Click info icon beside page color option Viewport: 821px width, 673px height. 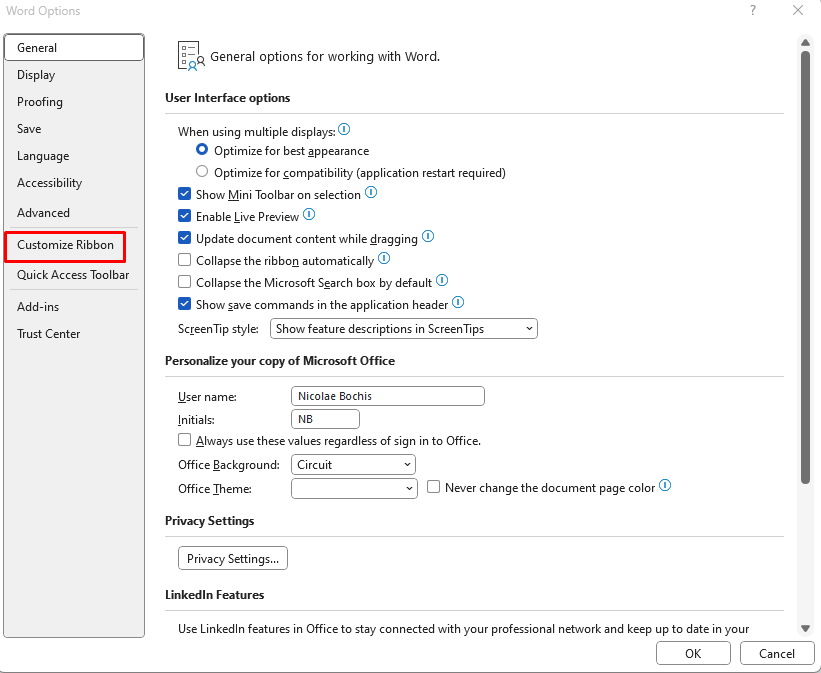coord(665,487)
